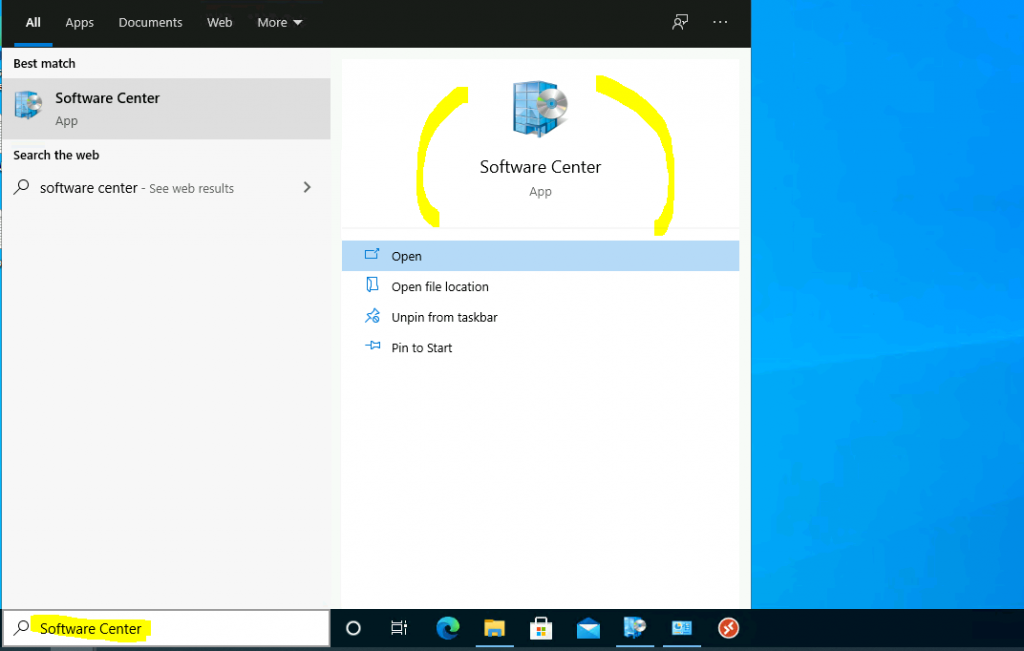Expand web results with the chevron arrow
The image size is (1024, 651).
(x=307, y=187)
